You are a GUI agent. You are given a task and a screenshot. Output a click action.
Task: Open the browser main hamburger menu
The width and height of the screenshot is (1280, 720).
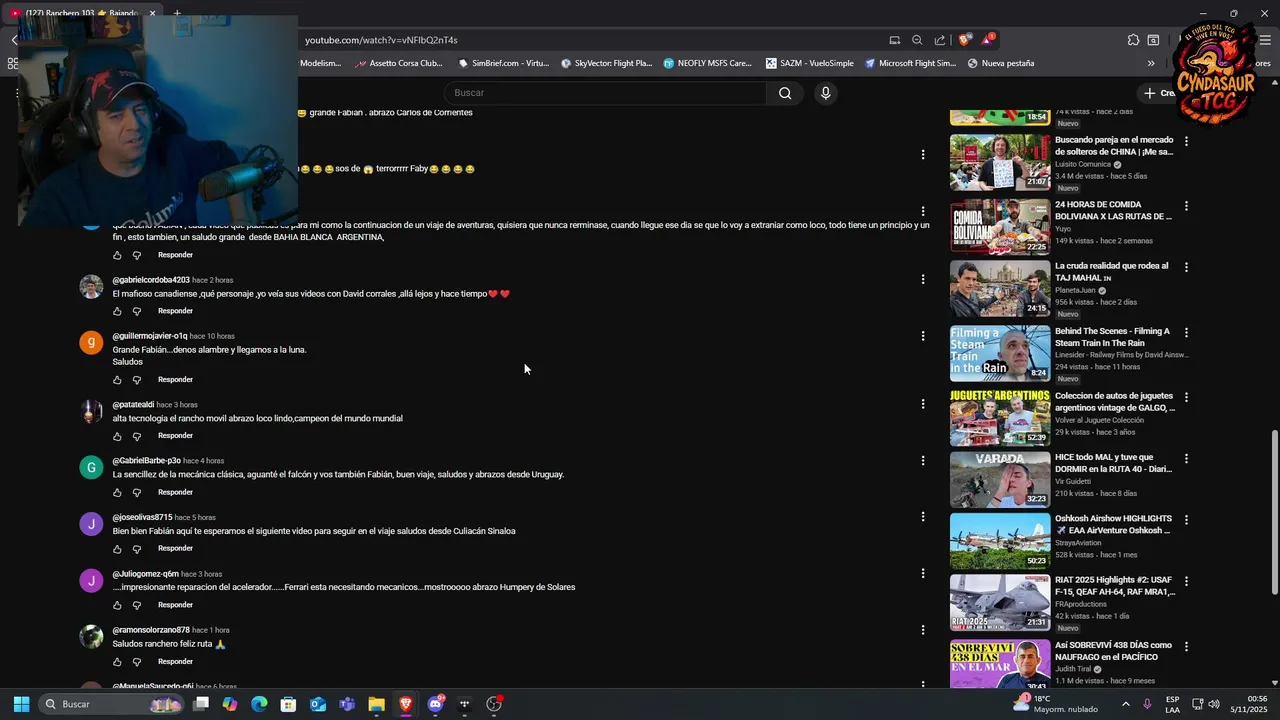tap(1266, 40)
